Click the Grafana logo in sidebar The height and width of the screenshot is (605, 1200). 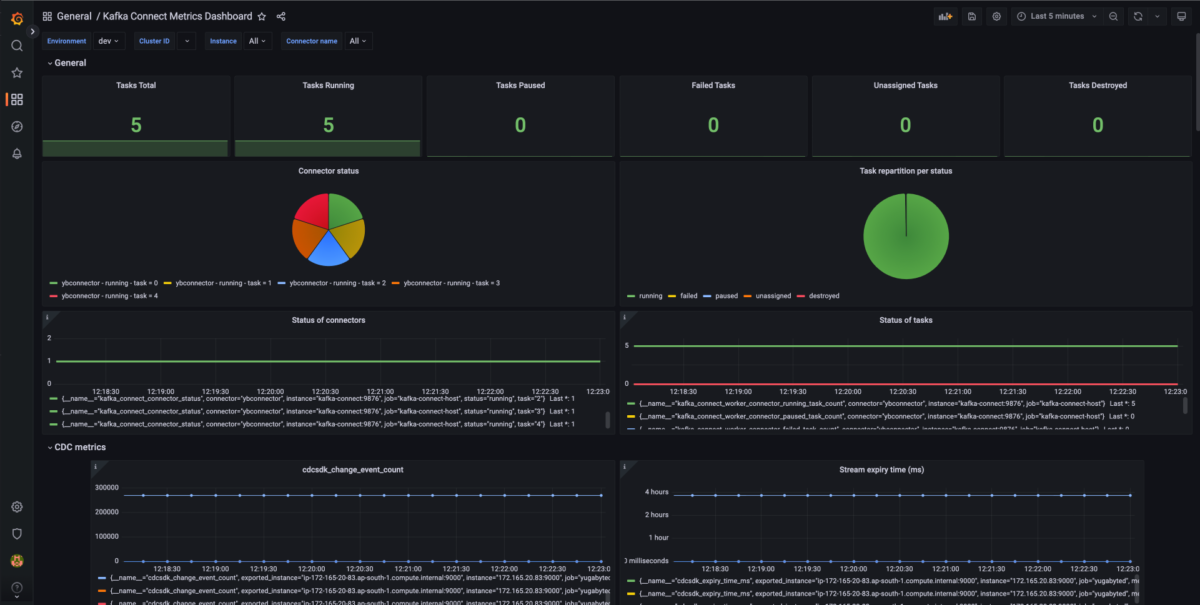point(16,16)
